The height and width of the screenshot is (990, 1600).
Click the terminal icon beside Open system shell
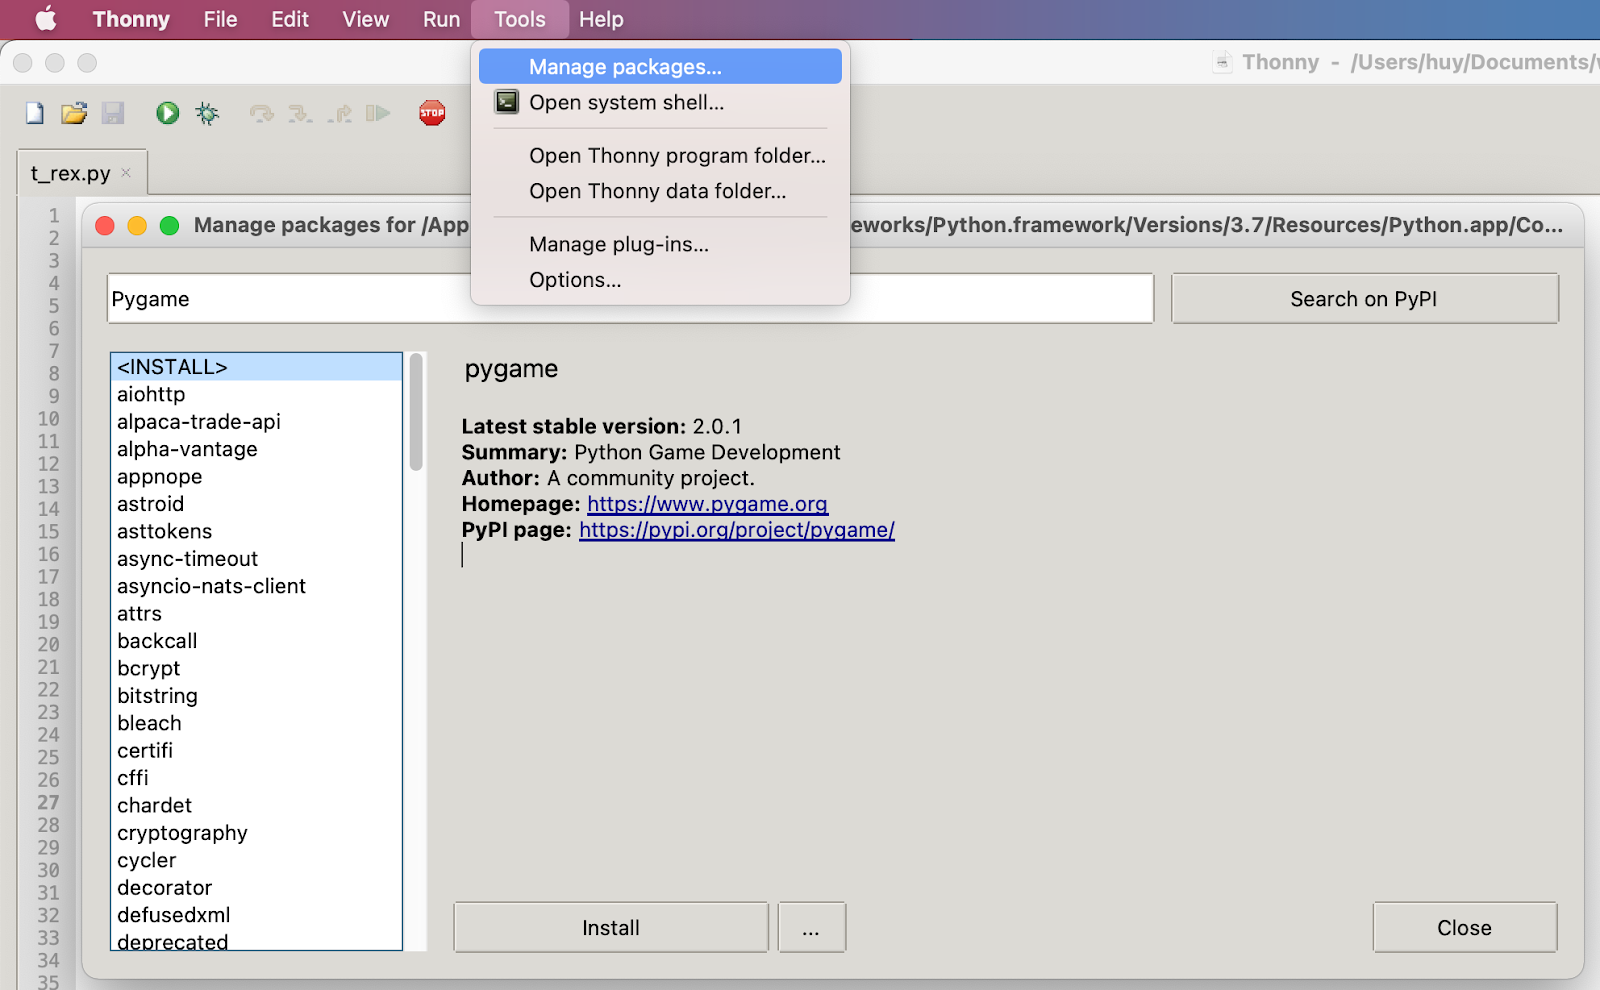point(507,102)
